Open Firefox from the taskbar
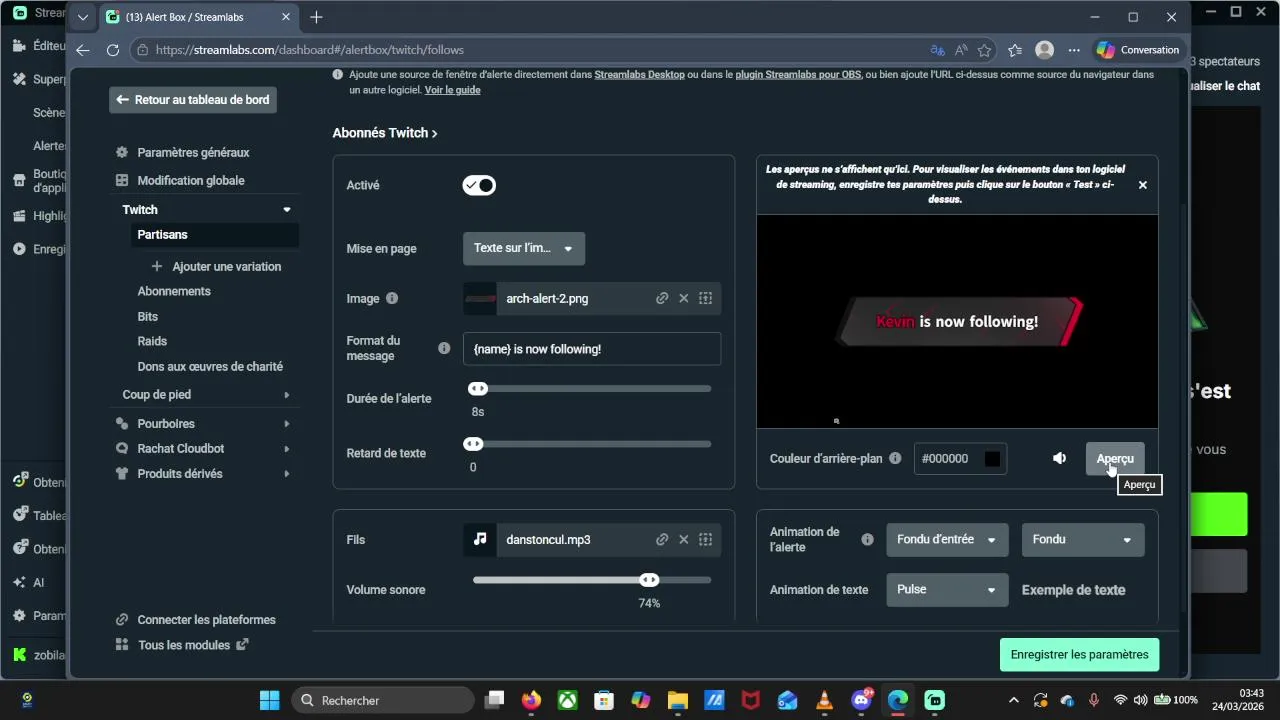 pyautogui.click(x=531, y=700)
